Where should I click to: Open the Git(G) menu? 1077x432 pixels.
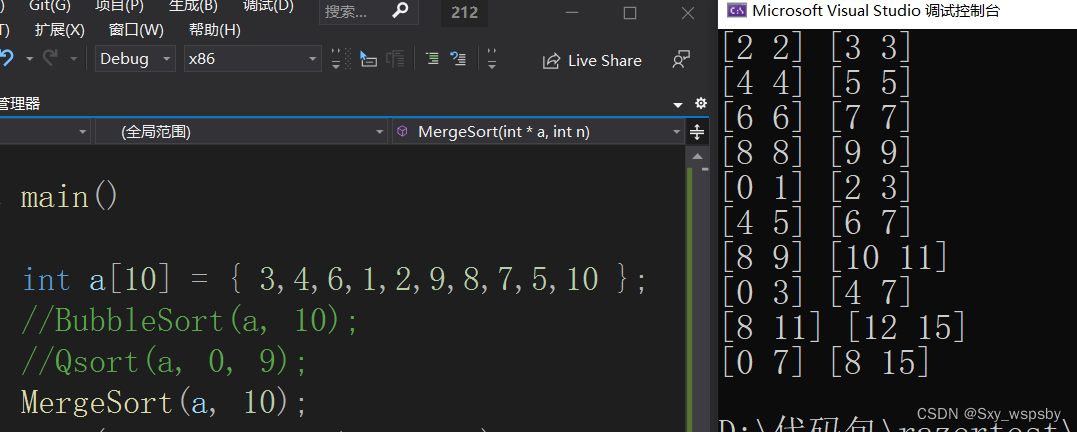coord(50,6)
